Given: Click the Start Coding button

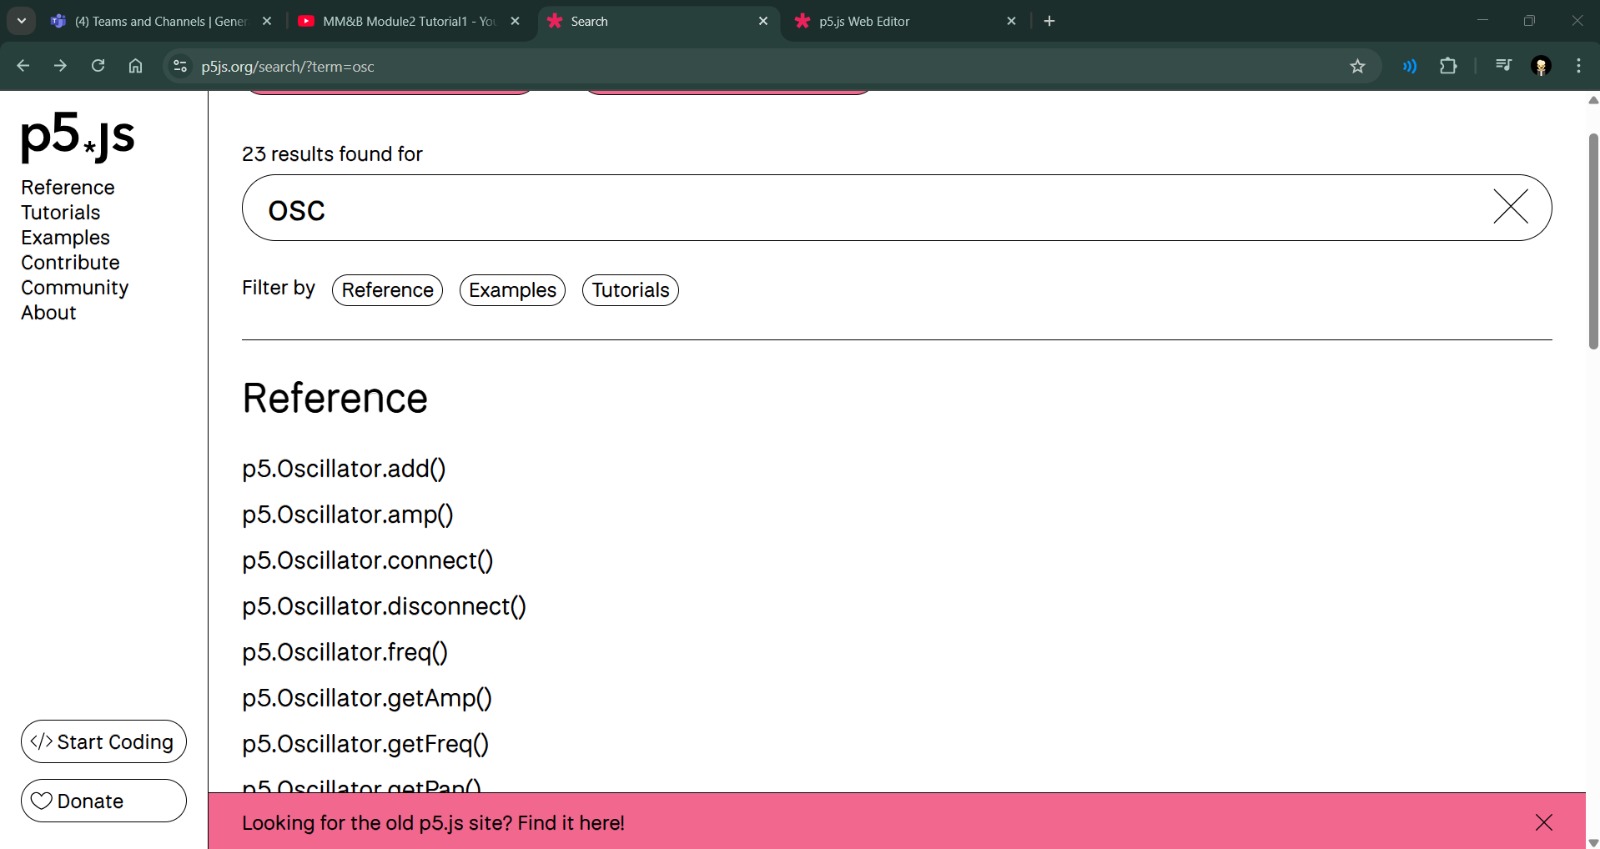Looking at the screenshot, I should [104, 742].
